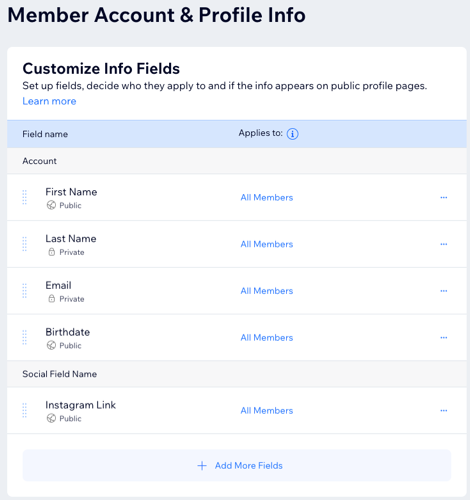Open All Members setting for Last Name
This screenshot has height=500, width=470.
click(267, 244)
